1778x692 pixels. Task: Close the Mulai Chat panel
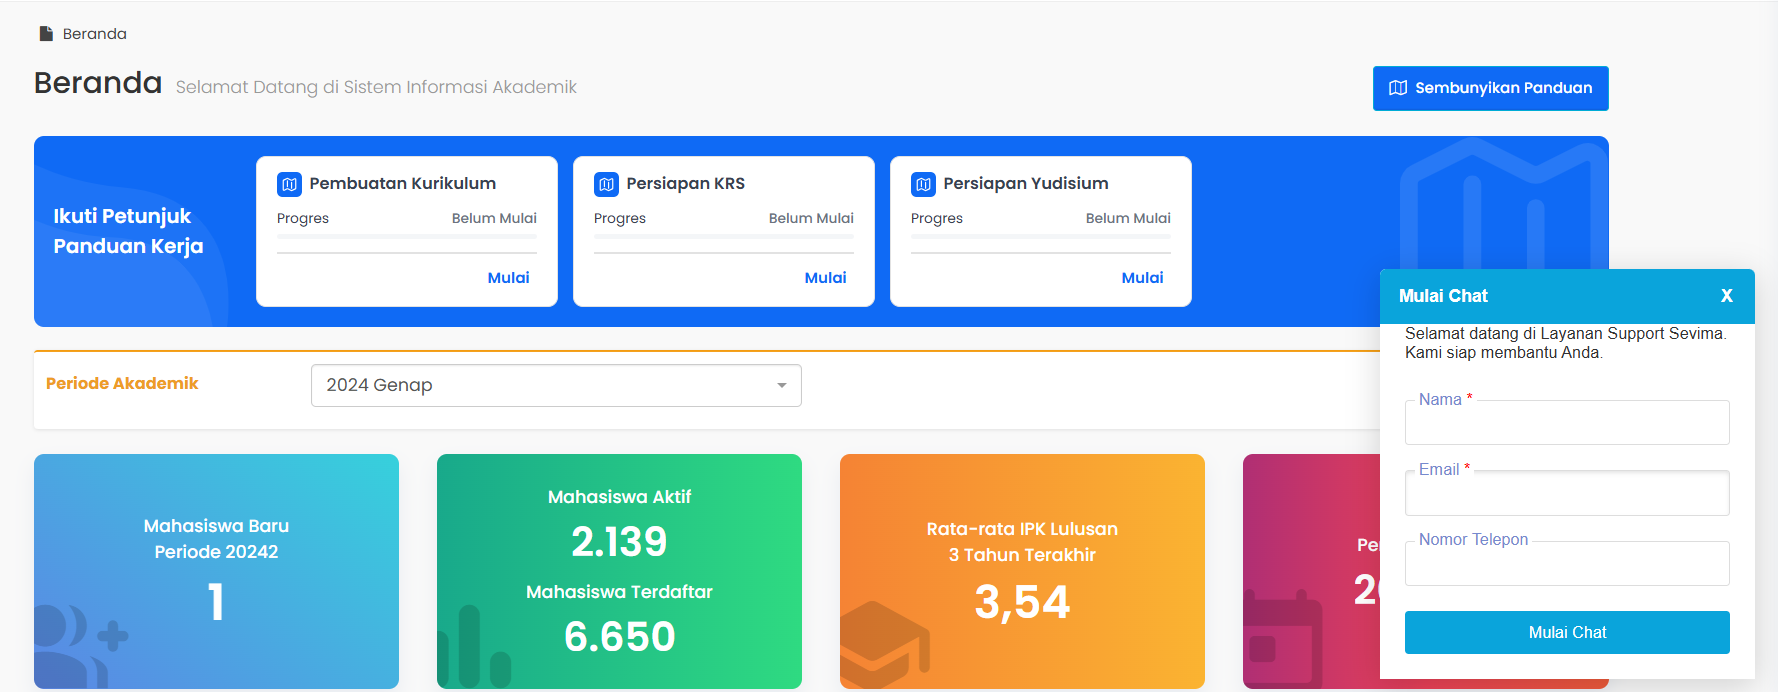[x=1726, y=296]
